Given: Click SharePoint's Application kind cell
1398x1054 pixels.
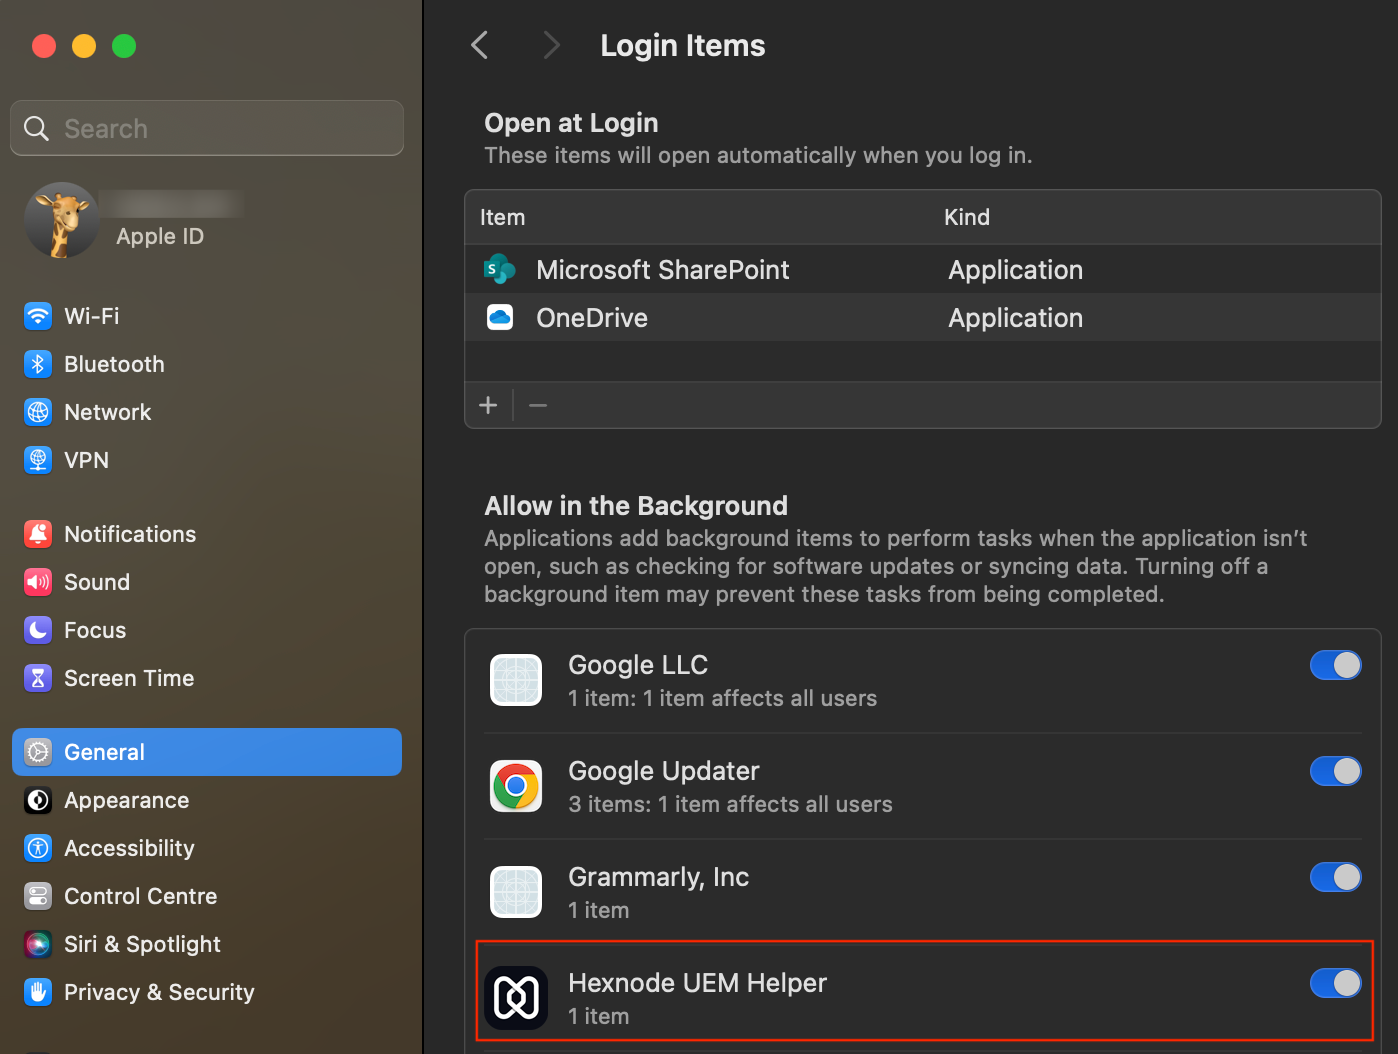Looking at the screenshot, I should [x=1015, y=270].
